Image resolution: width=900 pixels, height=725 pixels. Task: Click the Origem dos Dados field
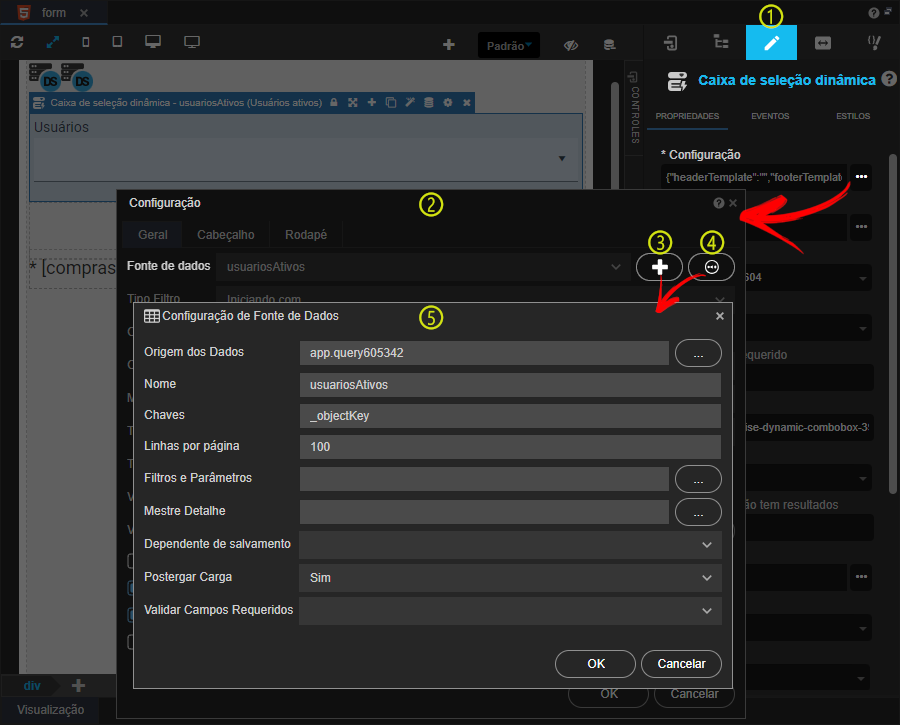tap(484, 352)
